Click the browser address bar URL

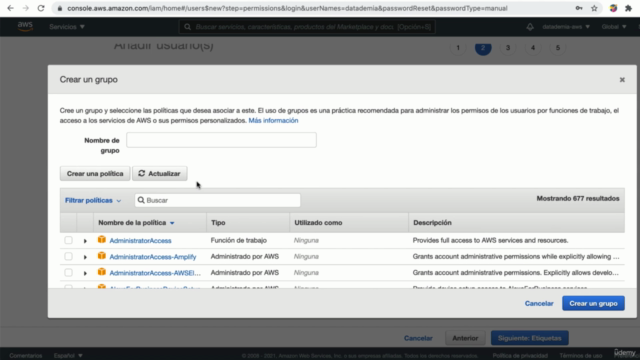tap(287, 8)
